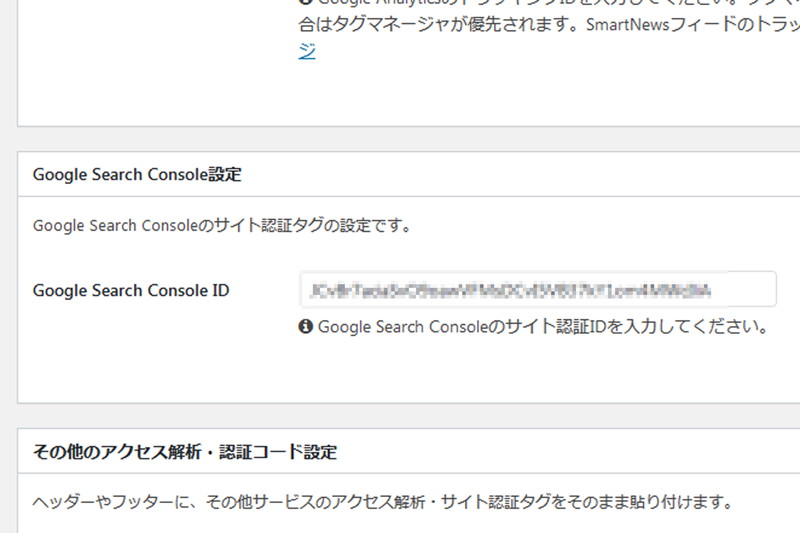Click the Google Search Console ID input field
The height and width of the screenshot is (533, 800).
(x=538, y=289)
